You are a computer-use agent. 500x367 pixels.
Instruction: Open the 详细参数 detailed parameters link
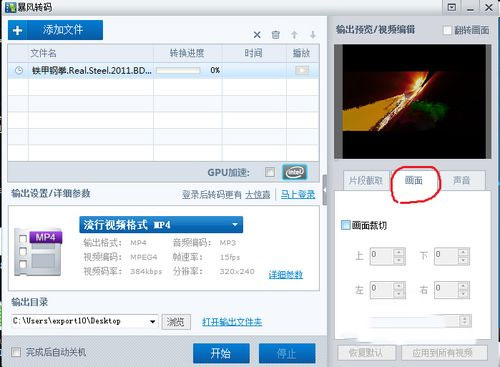tap(286, 275)
